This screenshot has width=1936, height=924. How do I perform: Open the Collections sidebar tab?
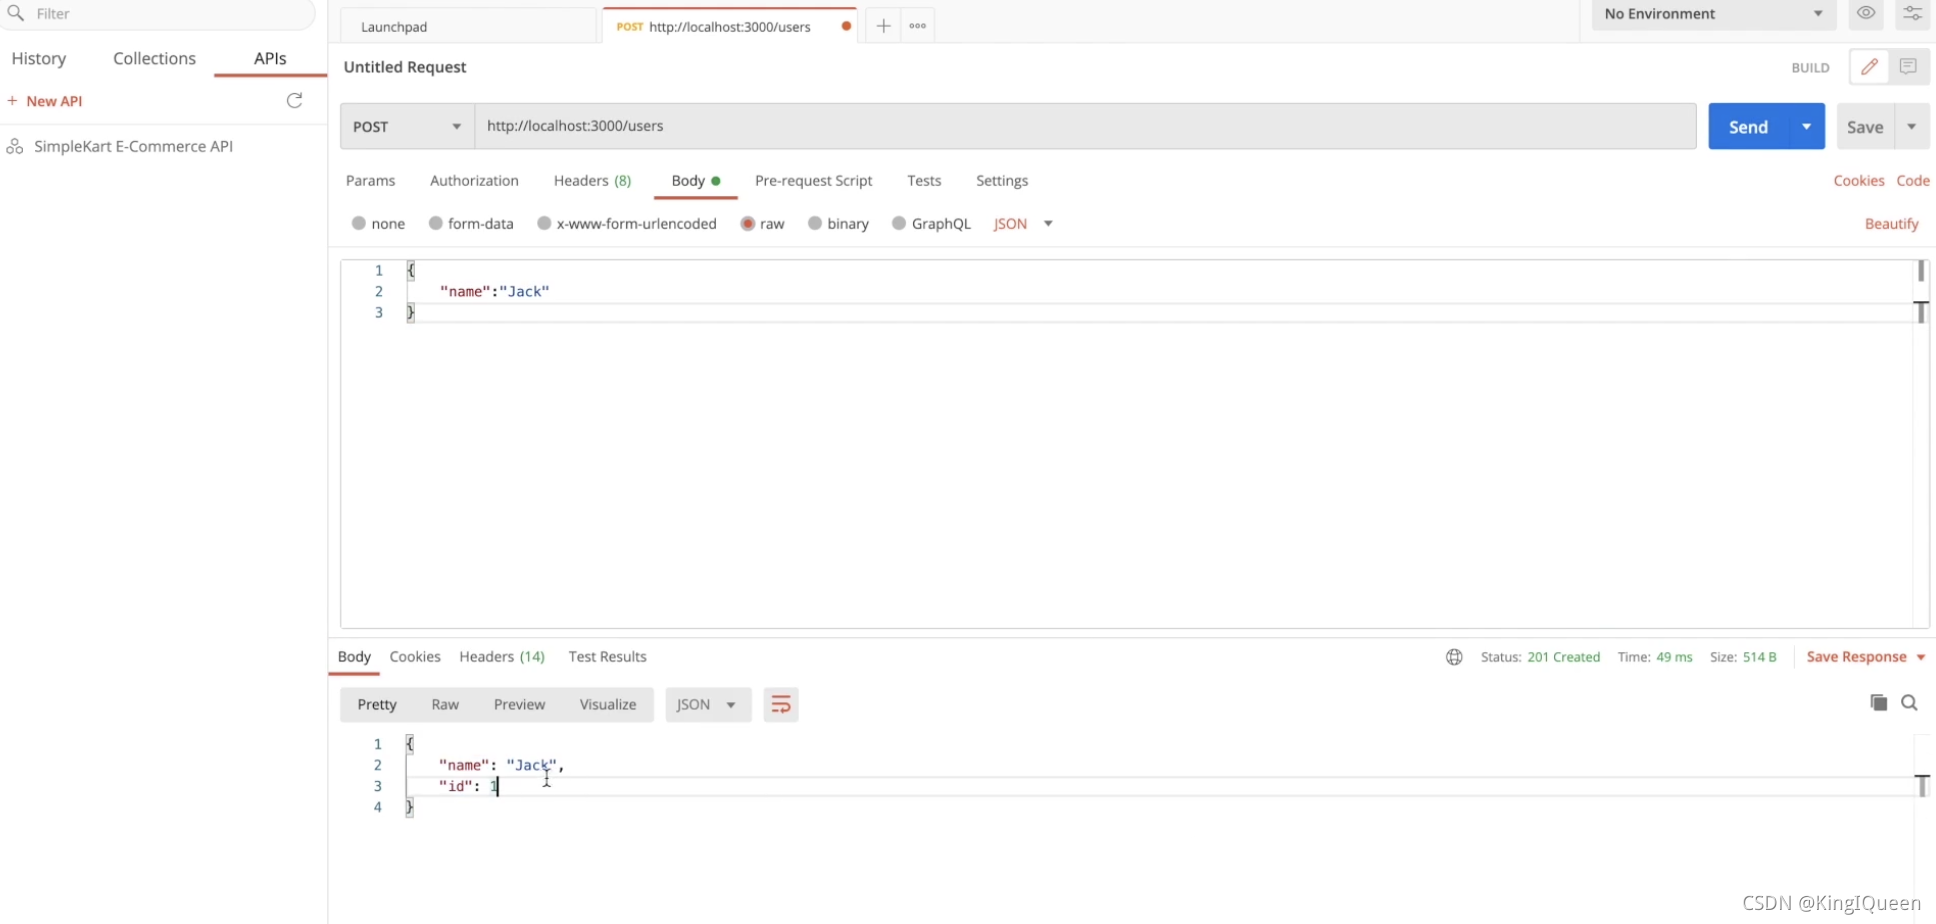[154, 58]
